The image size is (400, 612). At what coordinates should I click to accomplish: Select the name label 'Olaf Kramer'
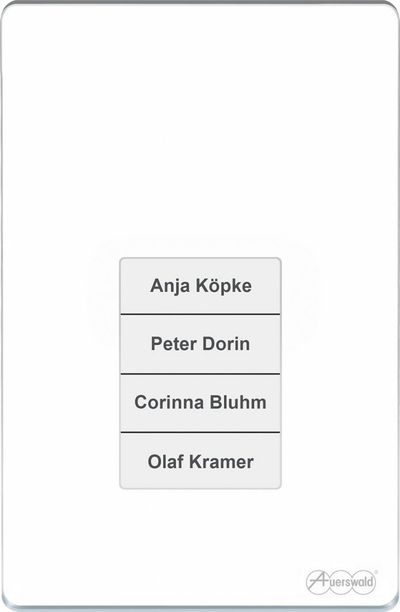(x=201, y=461)
